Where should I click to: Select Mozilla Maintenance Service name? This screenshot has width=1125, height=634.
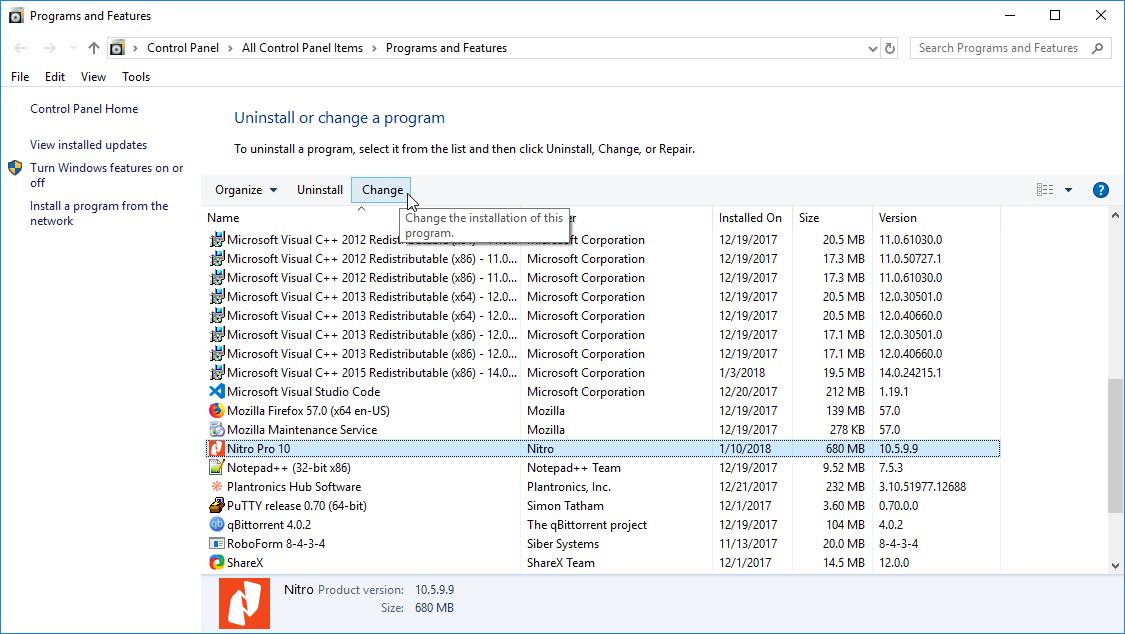(x=301, y=430)
